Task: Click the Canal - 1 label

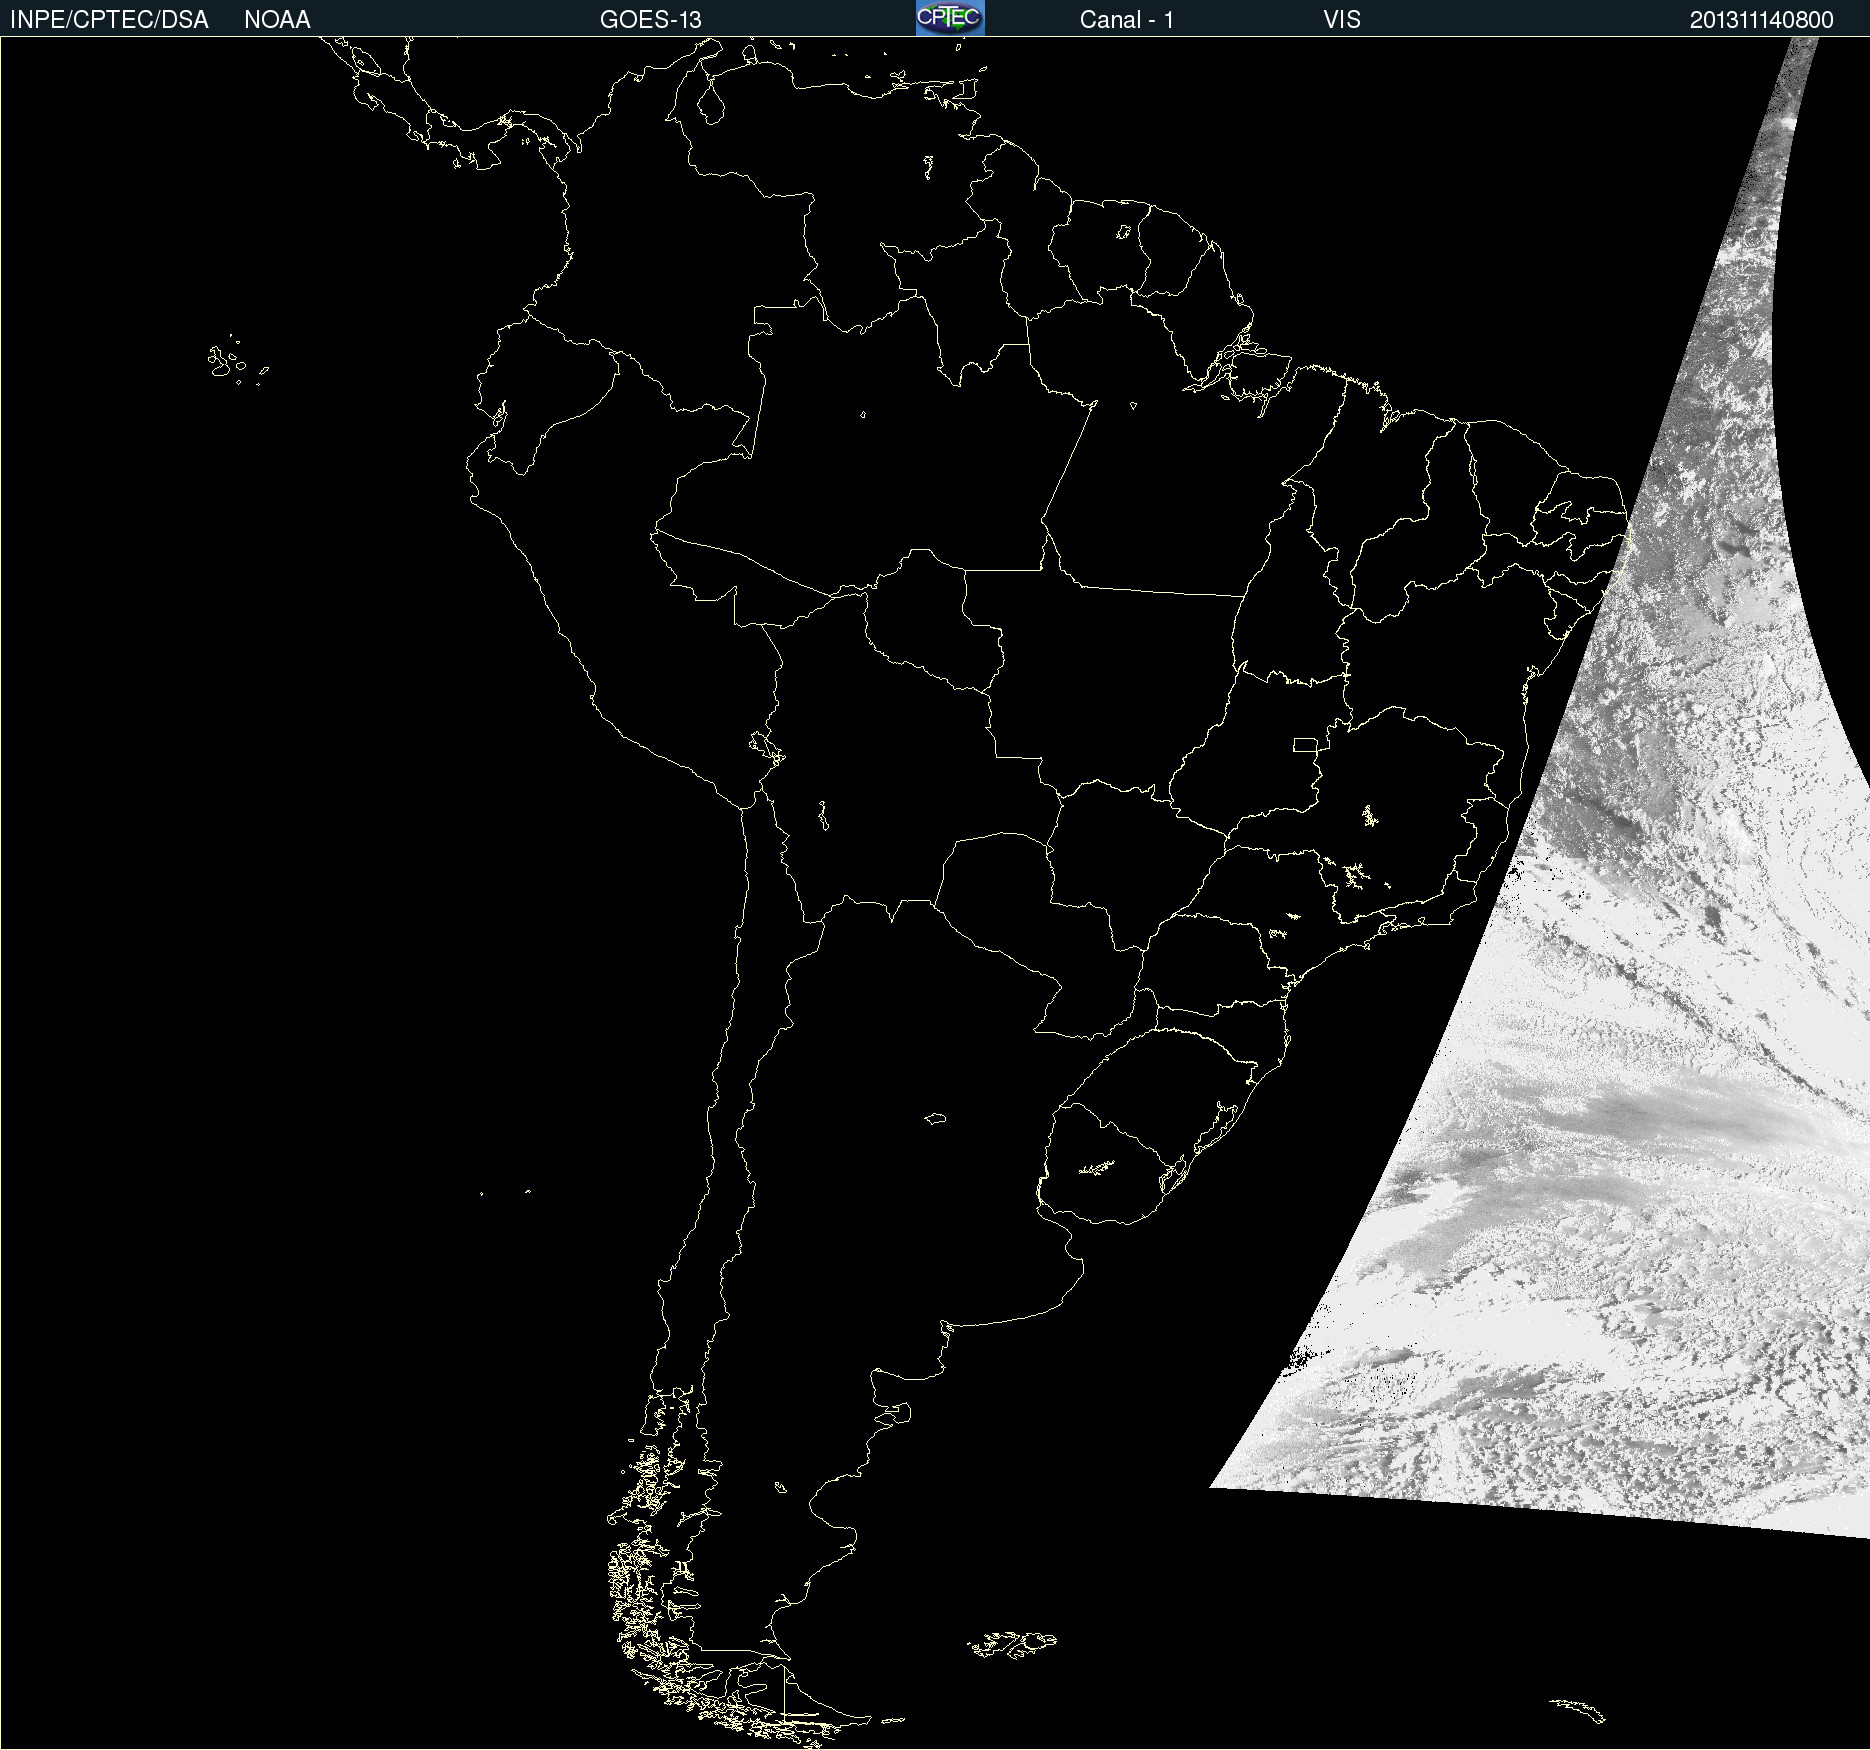Action: click(x=1126, y=20)
